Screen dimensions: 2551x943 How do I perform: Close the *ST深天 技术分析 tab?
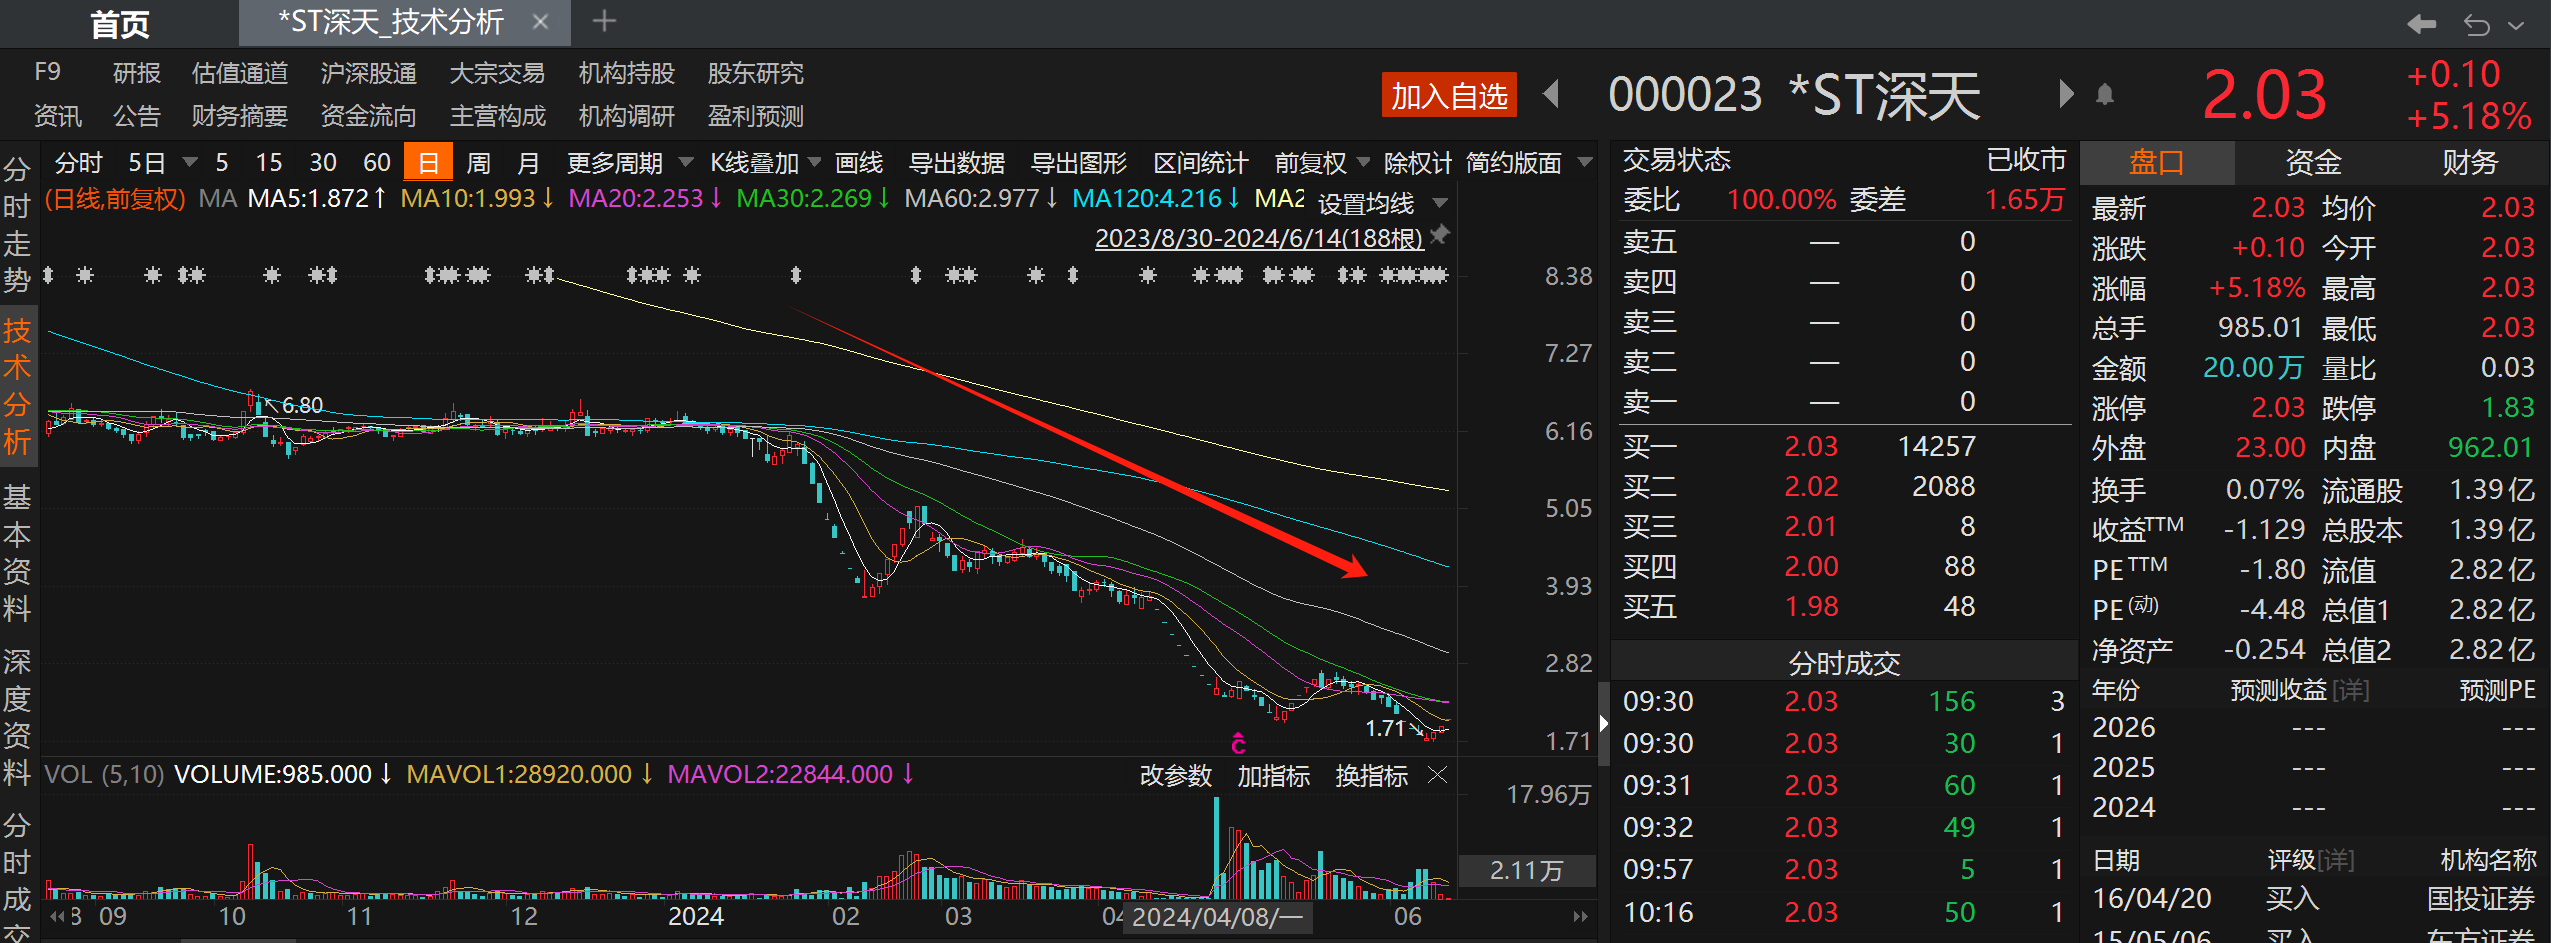tap(540, 22)
